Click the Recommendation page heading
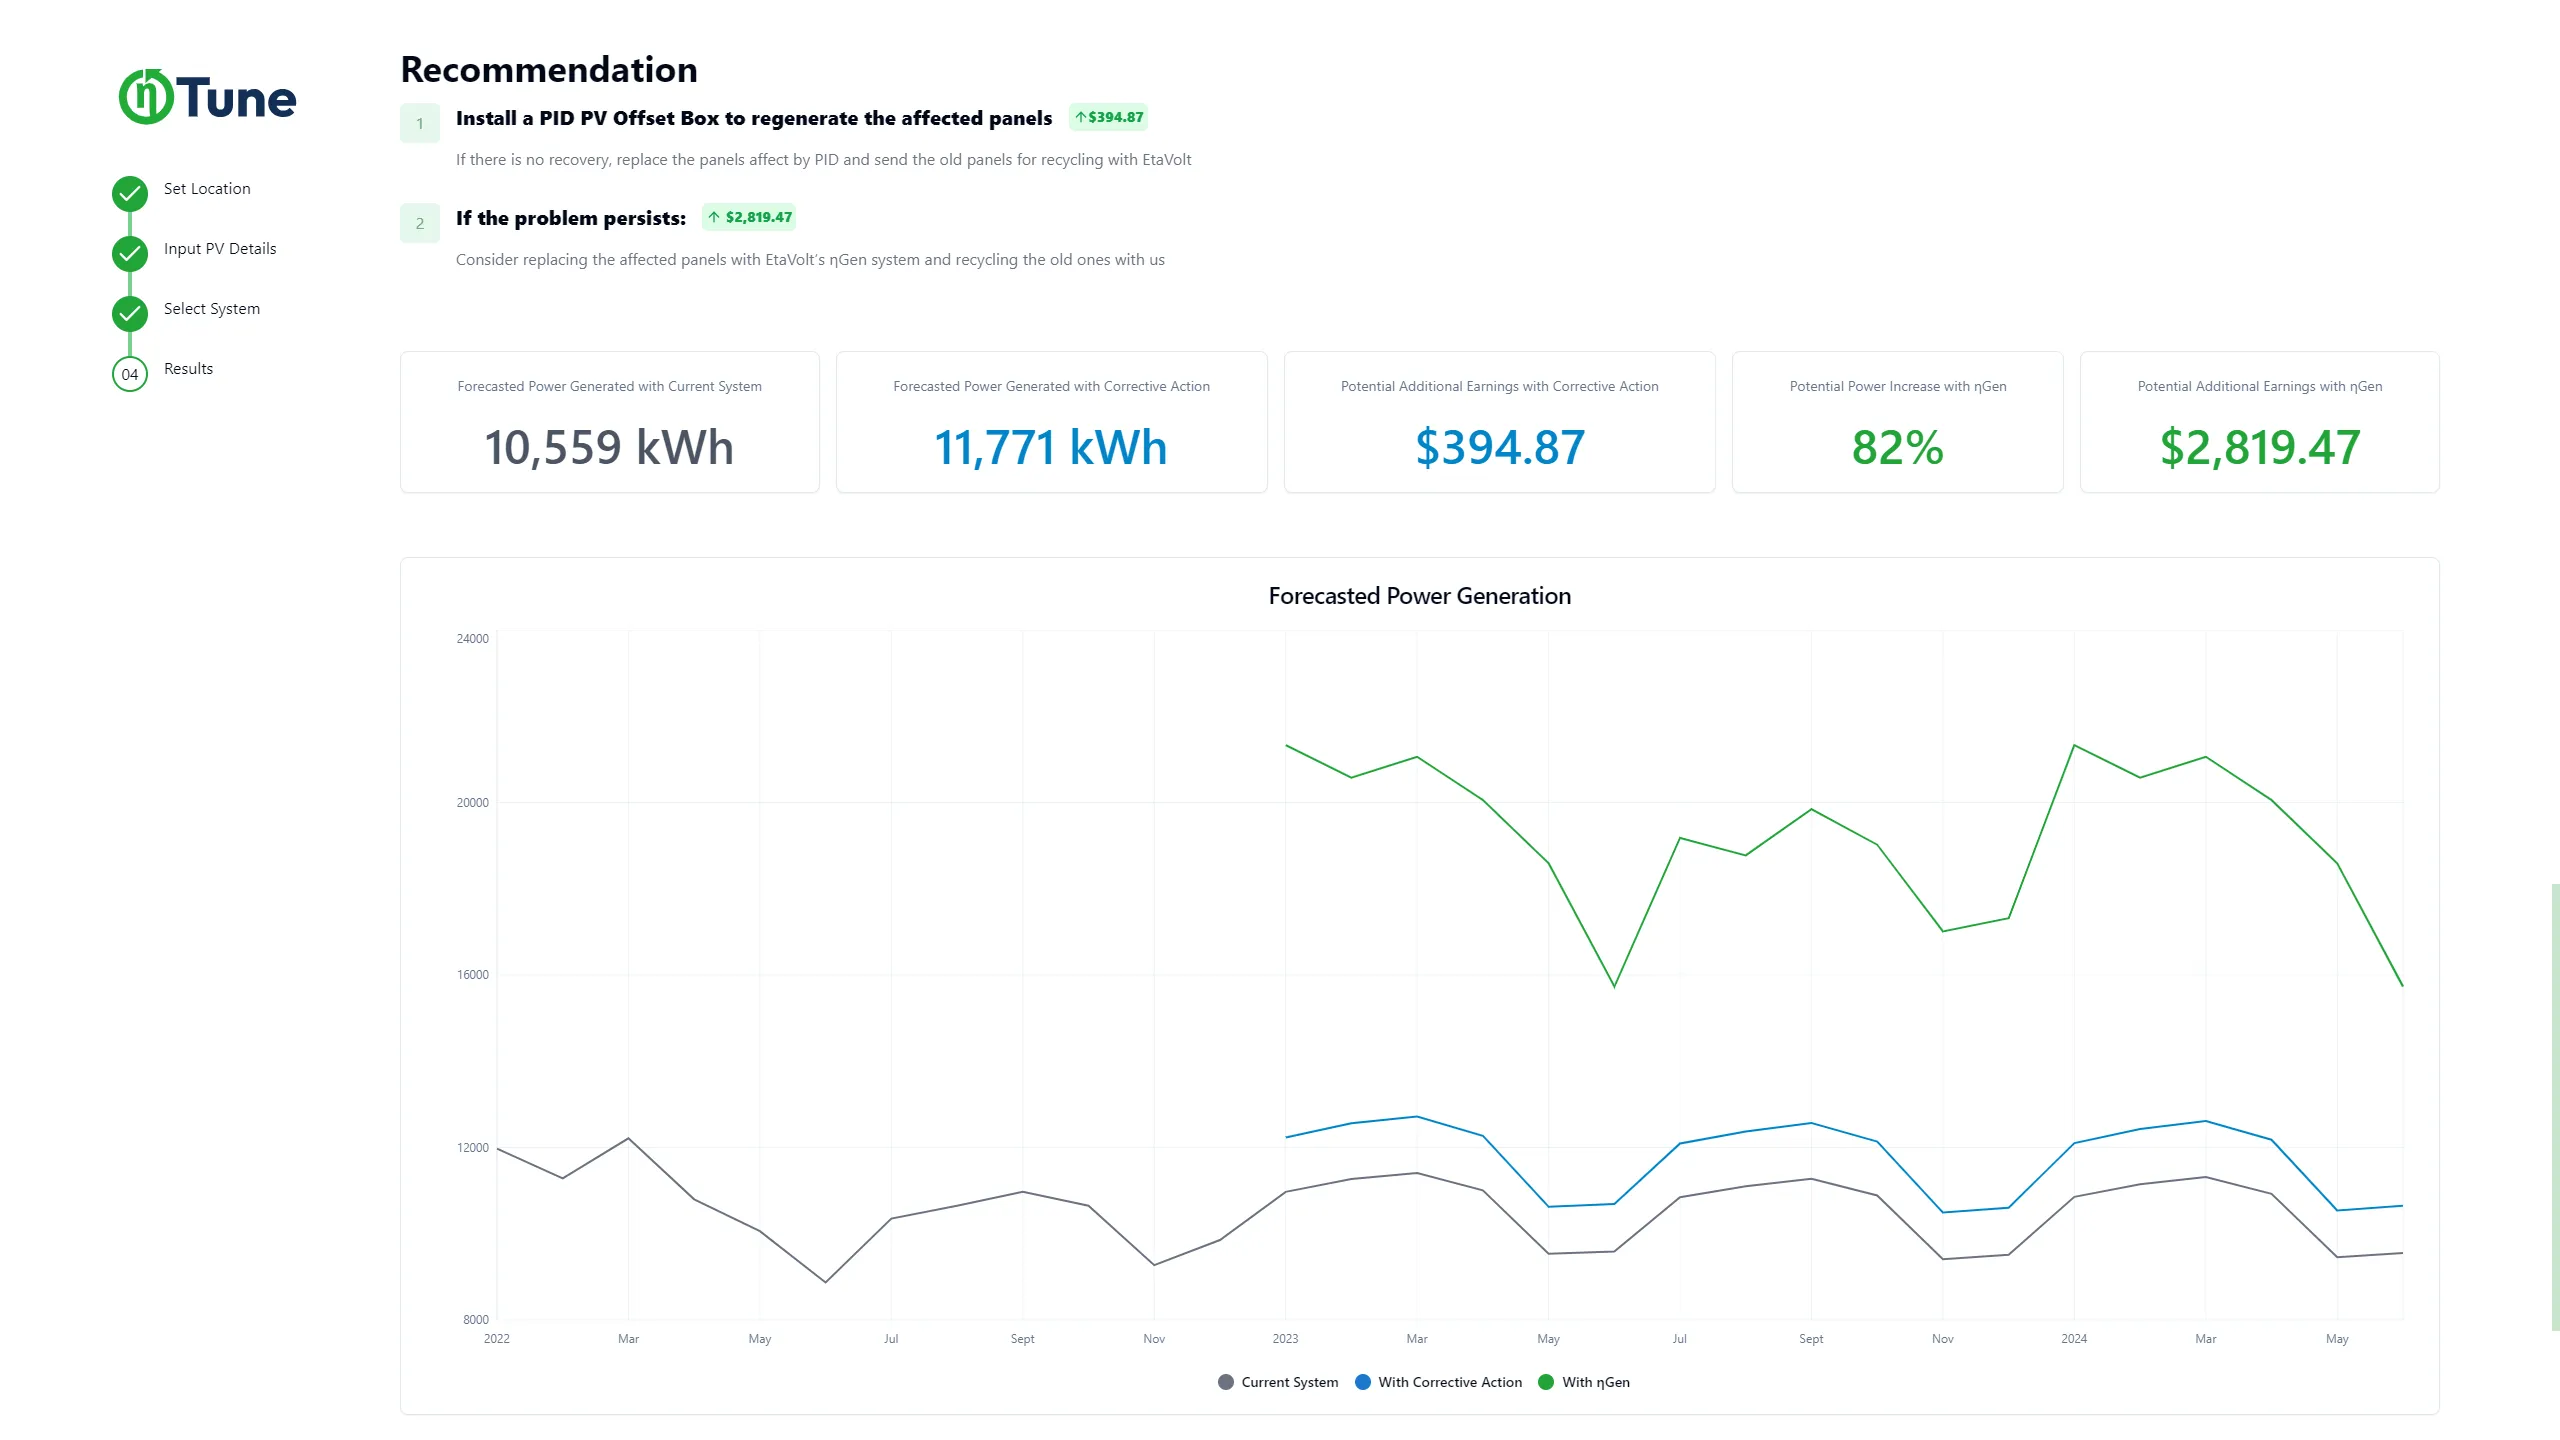The width and height of the screenshot is (2560, 1440). coord(549,70)
